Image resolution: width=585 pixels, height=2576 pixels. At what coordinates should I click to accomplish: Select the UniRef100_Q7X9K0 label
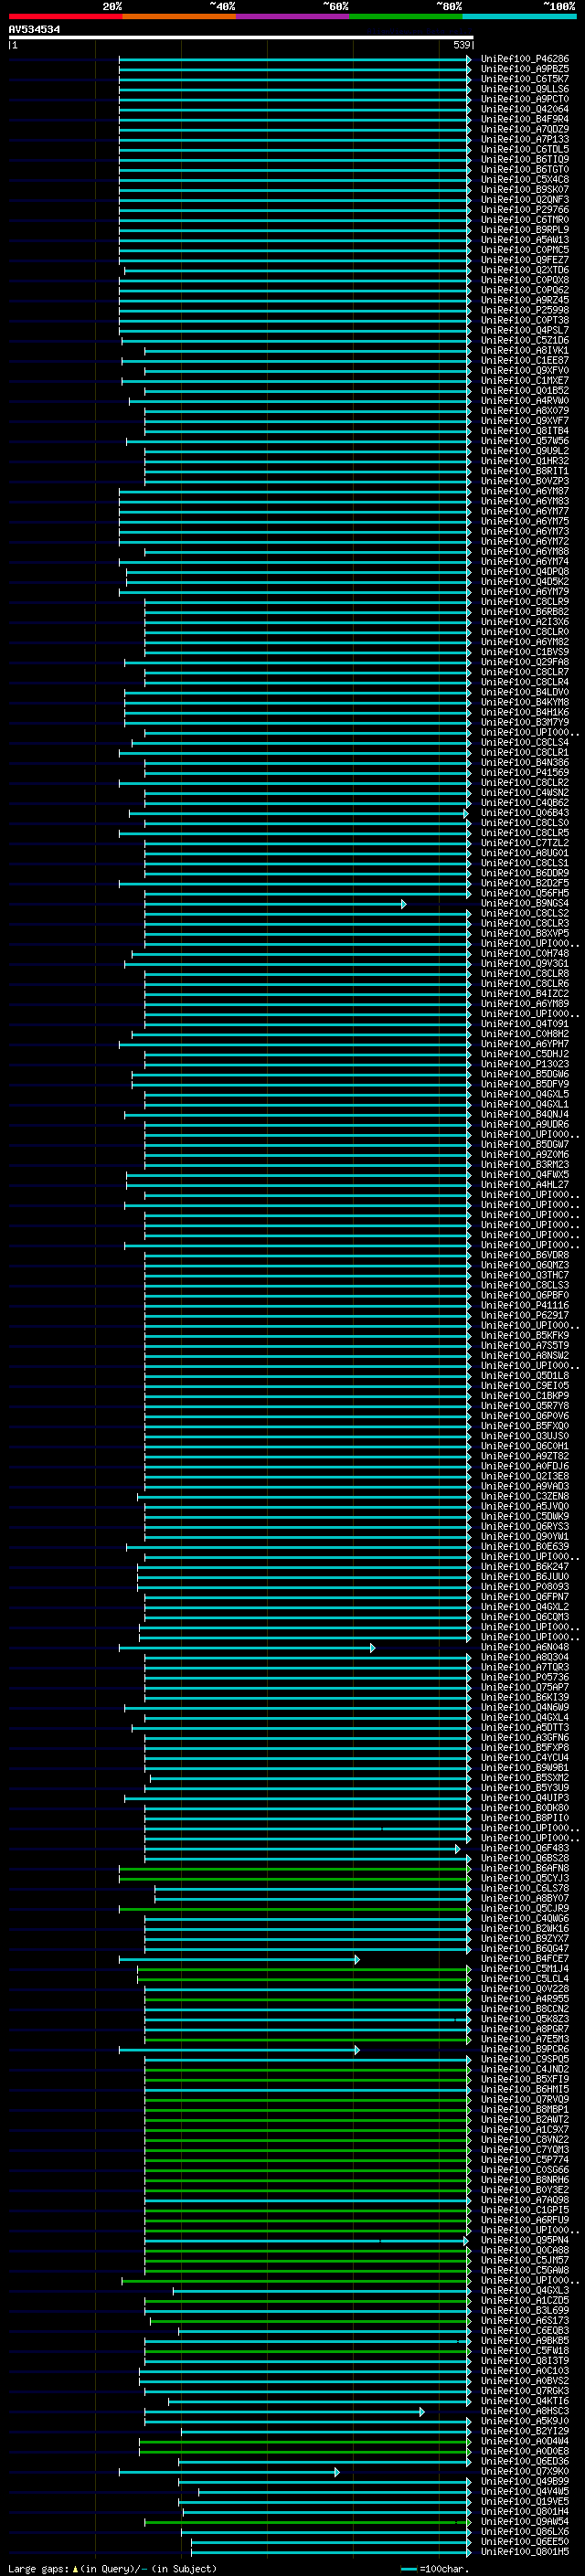pyautogui.click(x=524, y=2472)
